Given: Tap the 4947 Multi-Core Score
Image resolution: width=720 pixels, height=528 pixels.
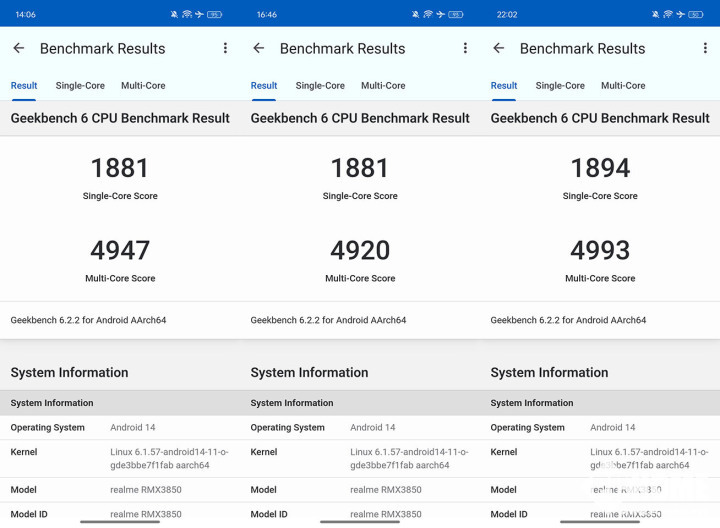Looking at the screenshot, I should tap(120, 250).
